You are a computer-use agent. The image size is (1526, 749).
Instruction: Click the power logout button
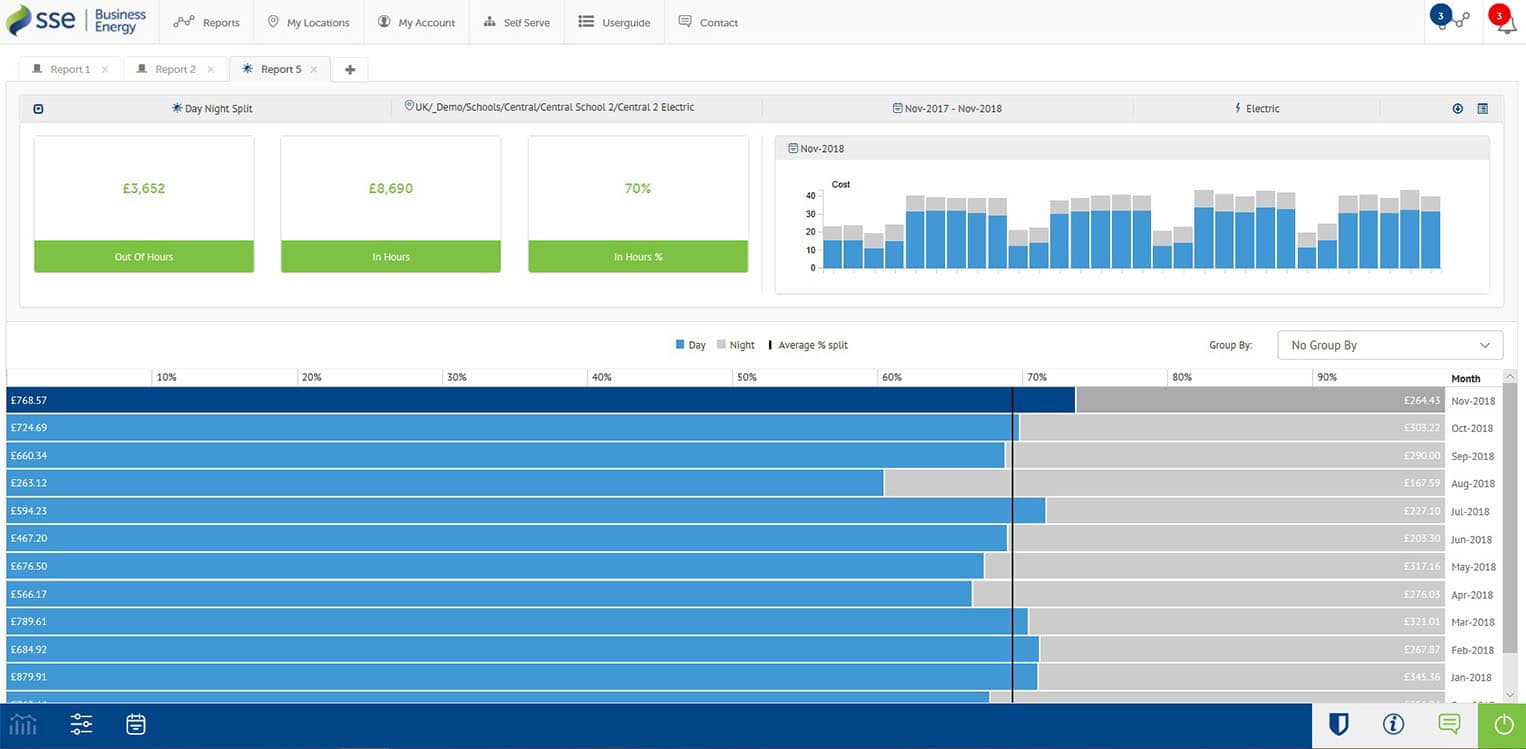(x=1502, y=726)
